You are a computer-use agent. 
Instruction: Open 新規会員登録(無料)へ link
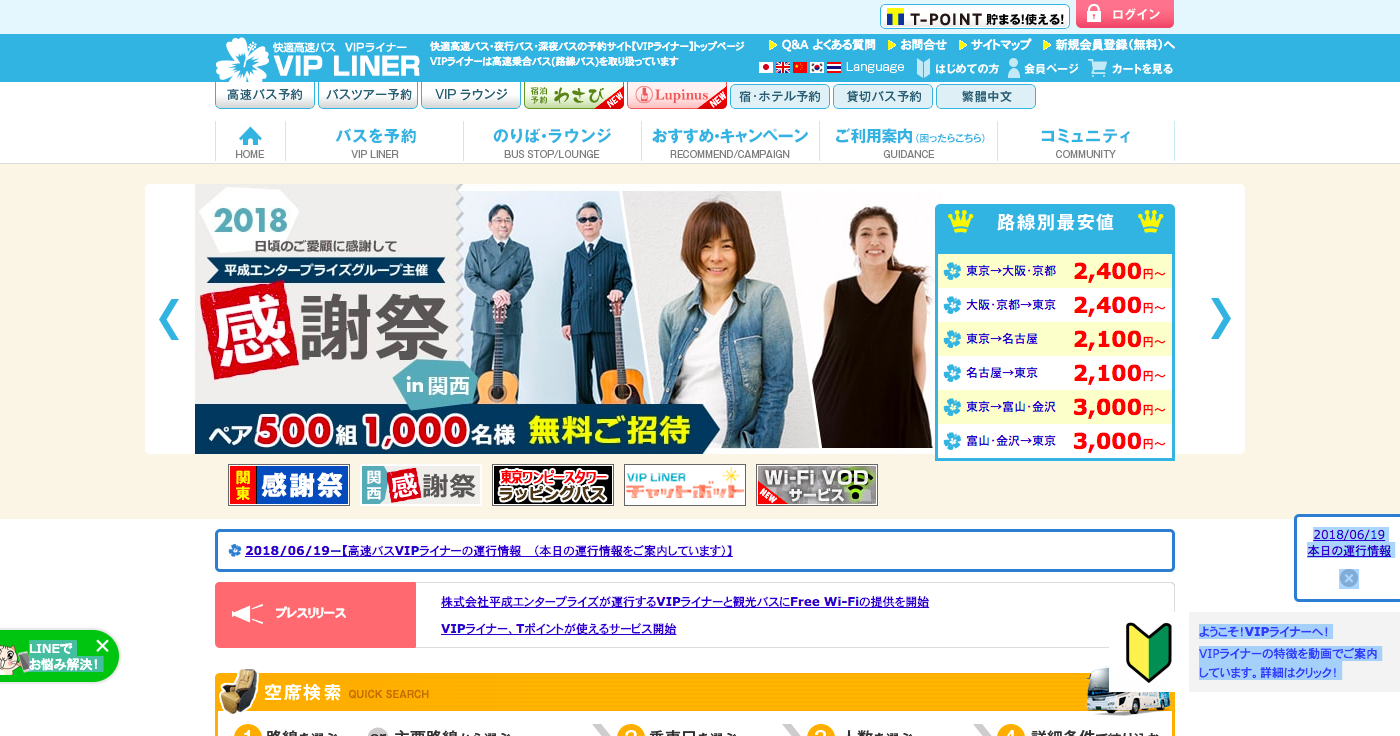pos(1108,45)
